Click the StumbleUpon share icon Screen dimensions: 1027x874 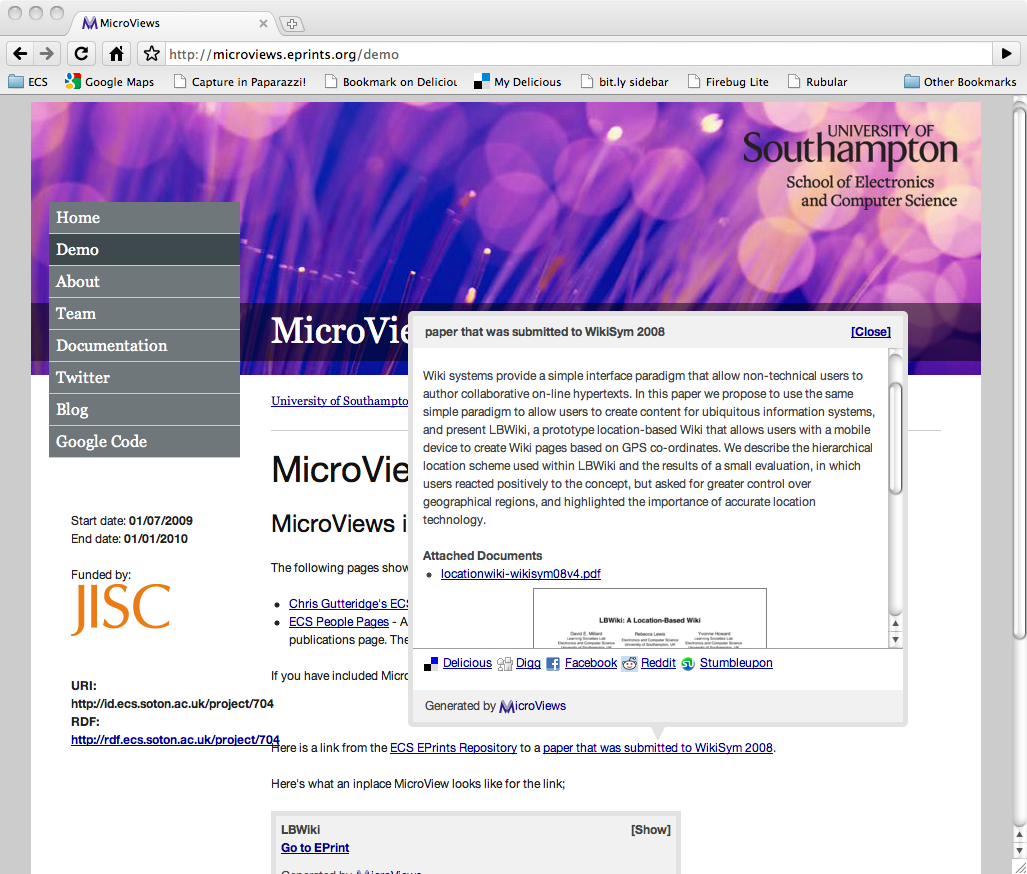[x=688, y=664]
